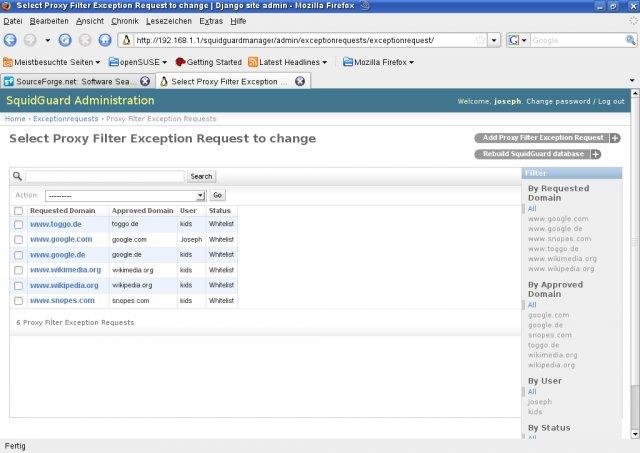Open the www.toggo.de request link
The height and width of the screenshot is (453, 640).
point(56,224)
